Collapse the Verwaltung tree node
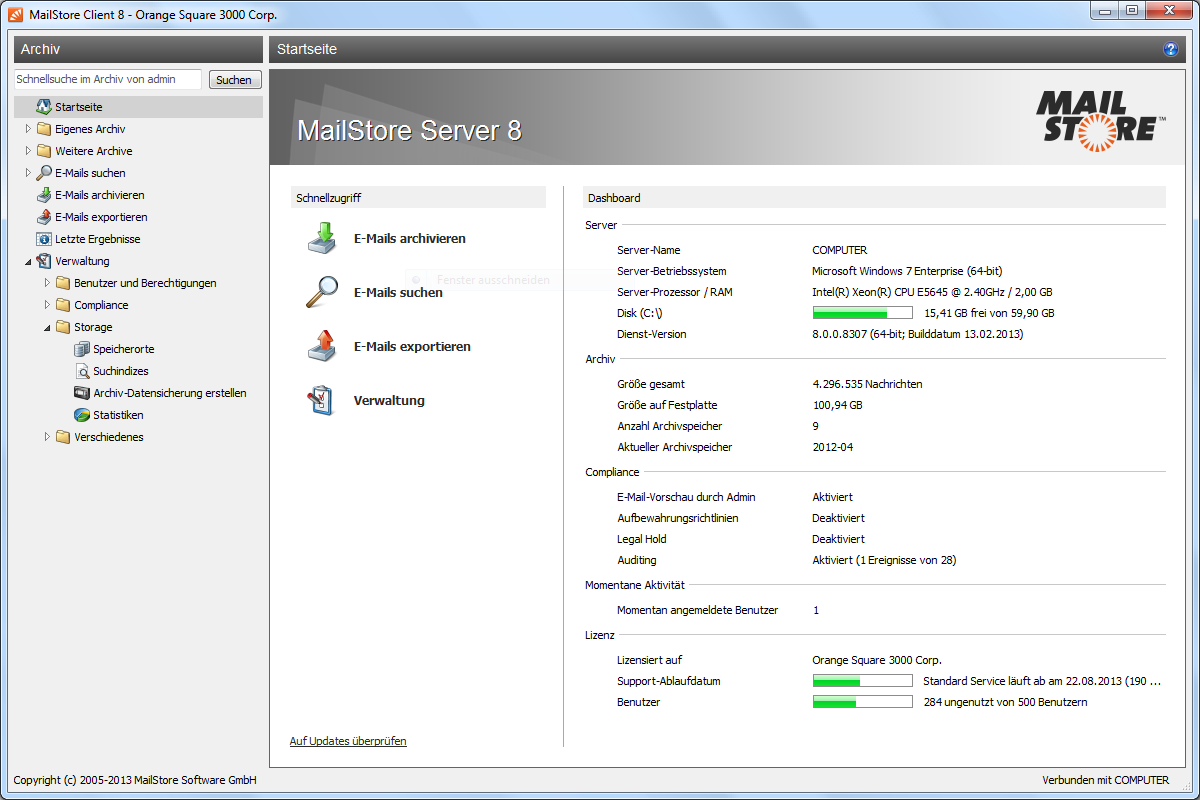This screenshot has height=800, width=1200. coord(28,261)
